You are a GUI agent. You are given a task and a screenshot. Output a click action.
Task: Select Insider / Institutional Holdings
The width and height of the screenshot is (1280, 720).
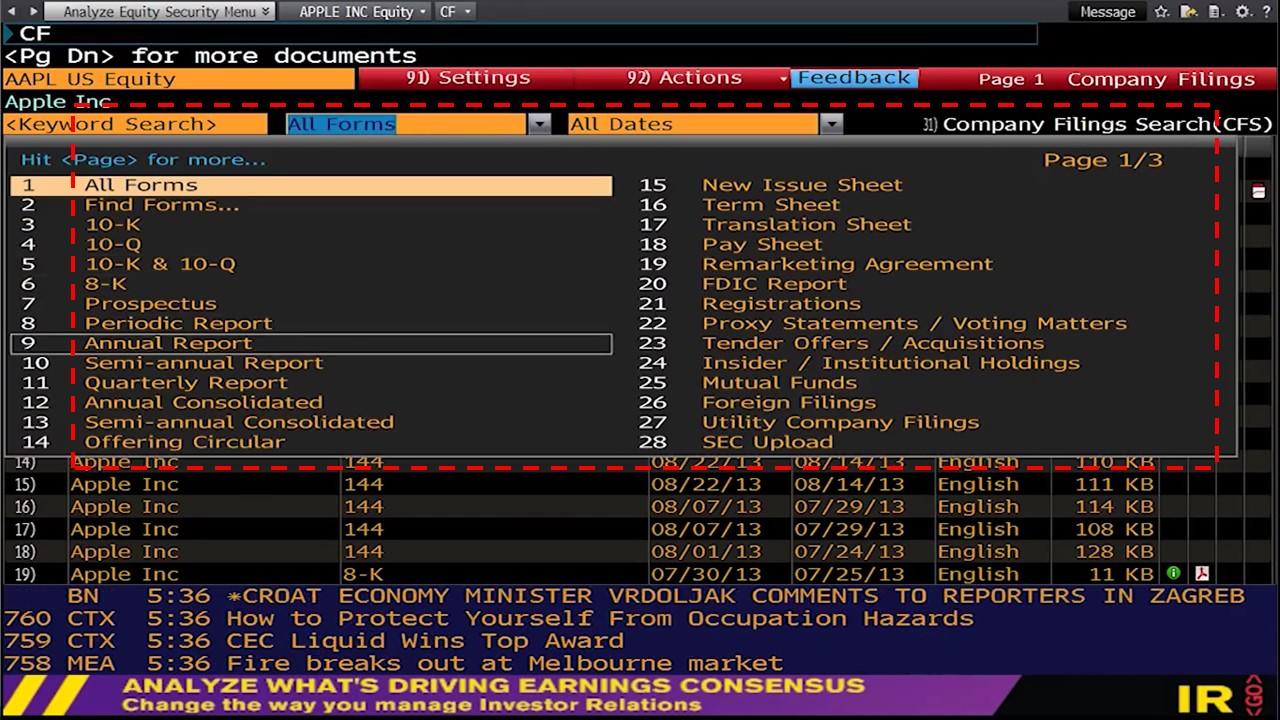click(891, 363)
